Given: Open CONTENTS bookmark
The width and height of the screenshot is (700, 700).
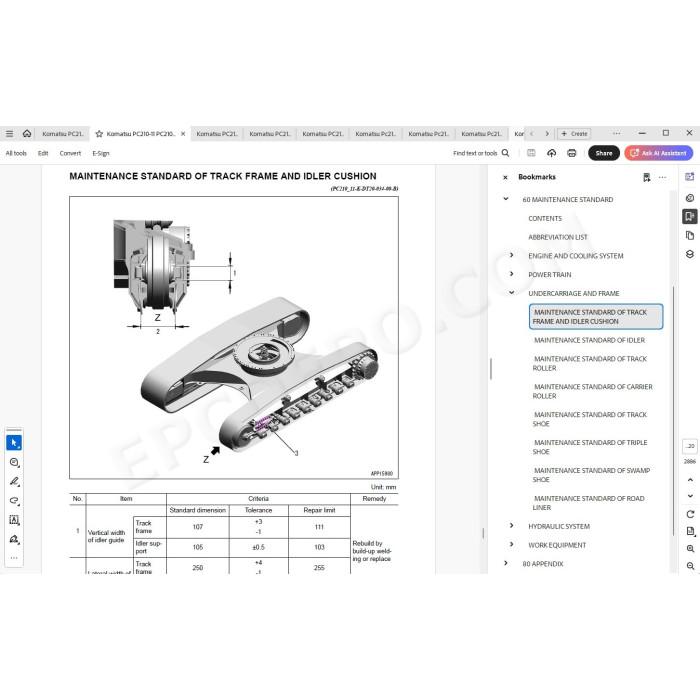Looking at the screenshot, I should coord(545,219).
